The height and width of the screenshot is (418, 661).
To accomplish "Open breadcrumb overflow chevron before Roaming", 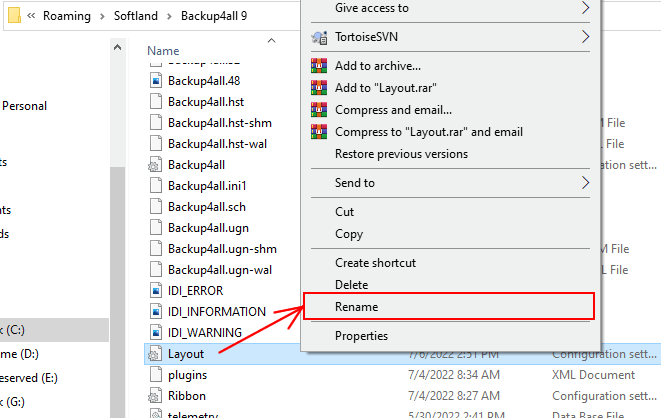I will (31, 16).
